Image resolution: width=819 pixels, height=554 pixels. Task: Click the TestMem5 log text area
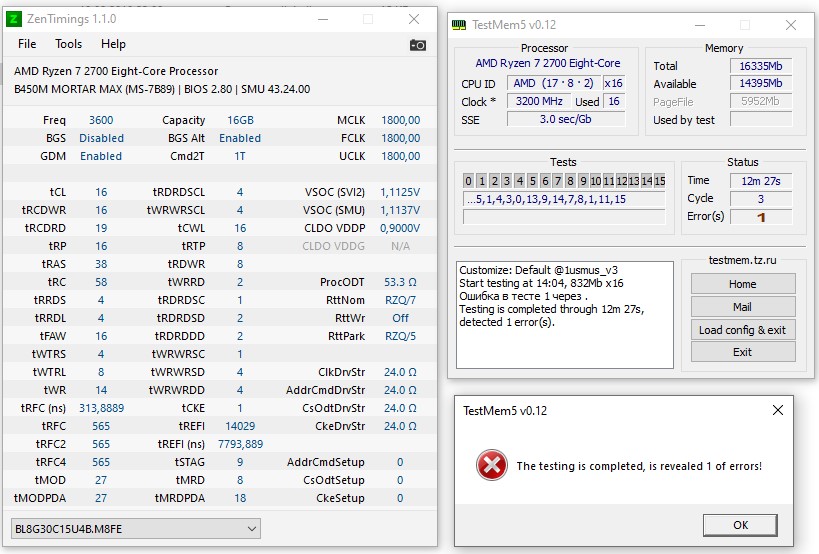click(565, 315)
